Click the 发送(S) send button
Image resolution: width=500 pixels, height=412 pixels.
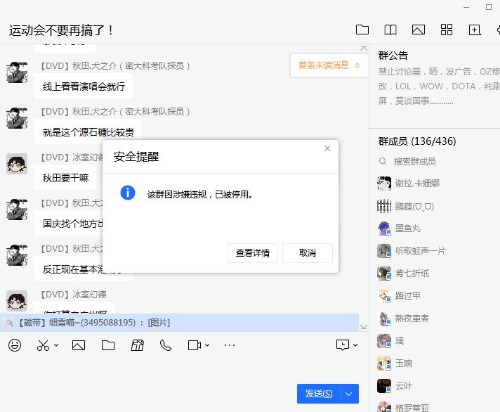coord(319,394)
